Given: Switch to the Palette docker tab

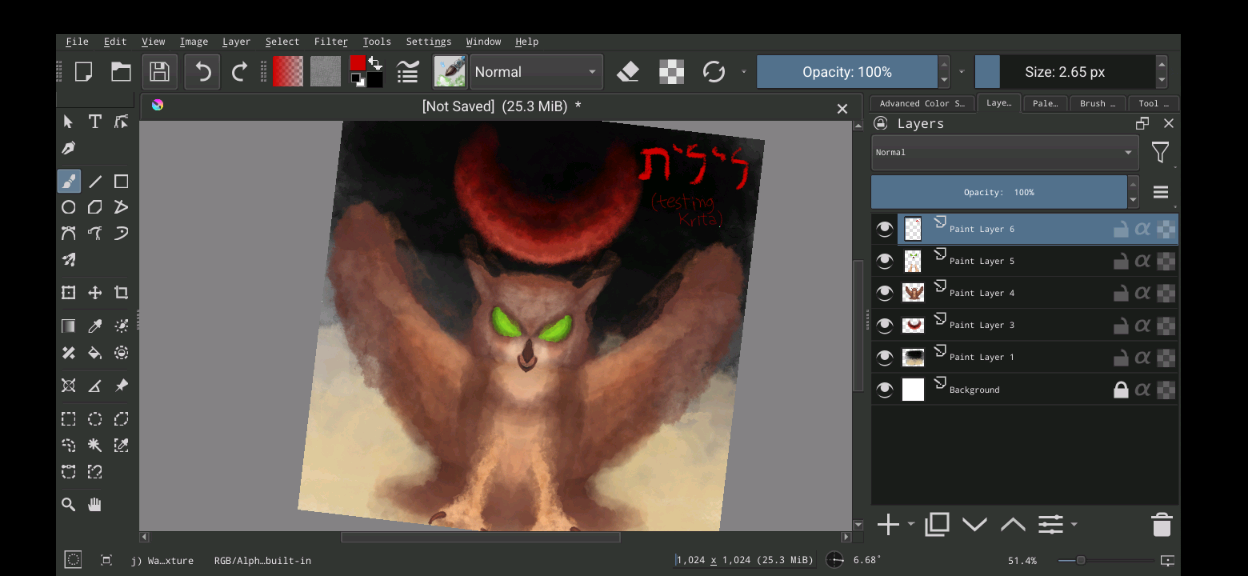Looking at the screenshot, I should coord(1045,103).
